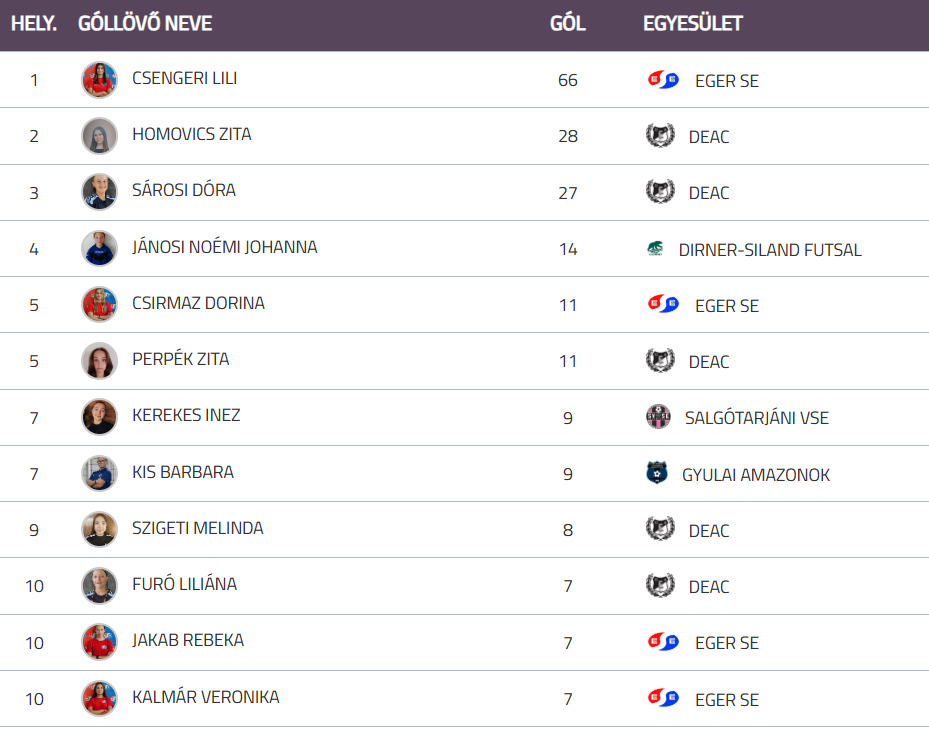Click Gyulai Amazonok club emblem

point(657,474)
